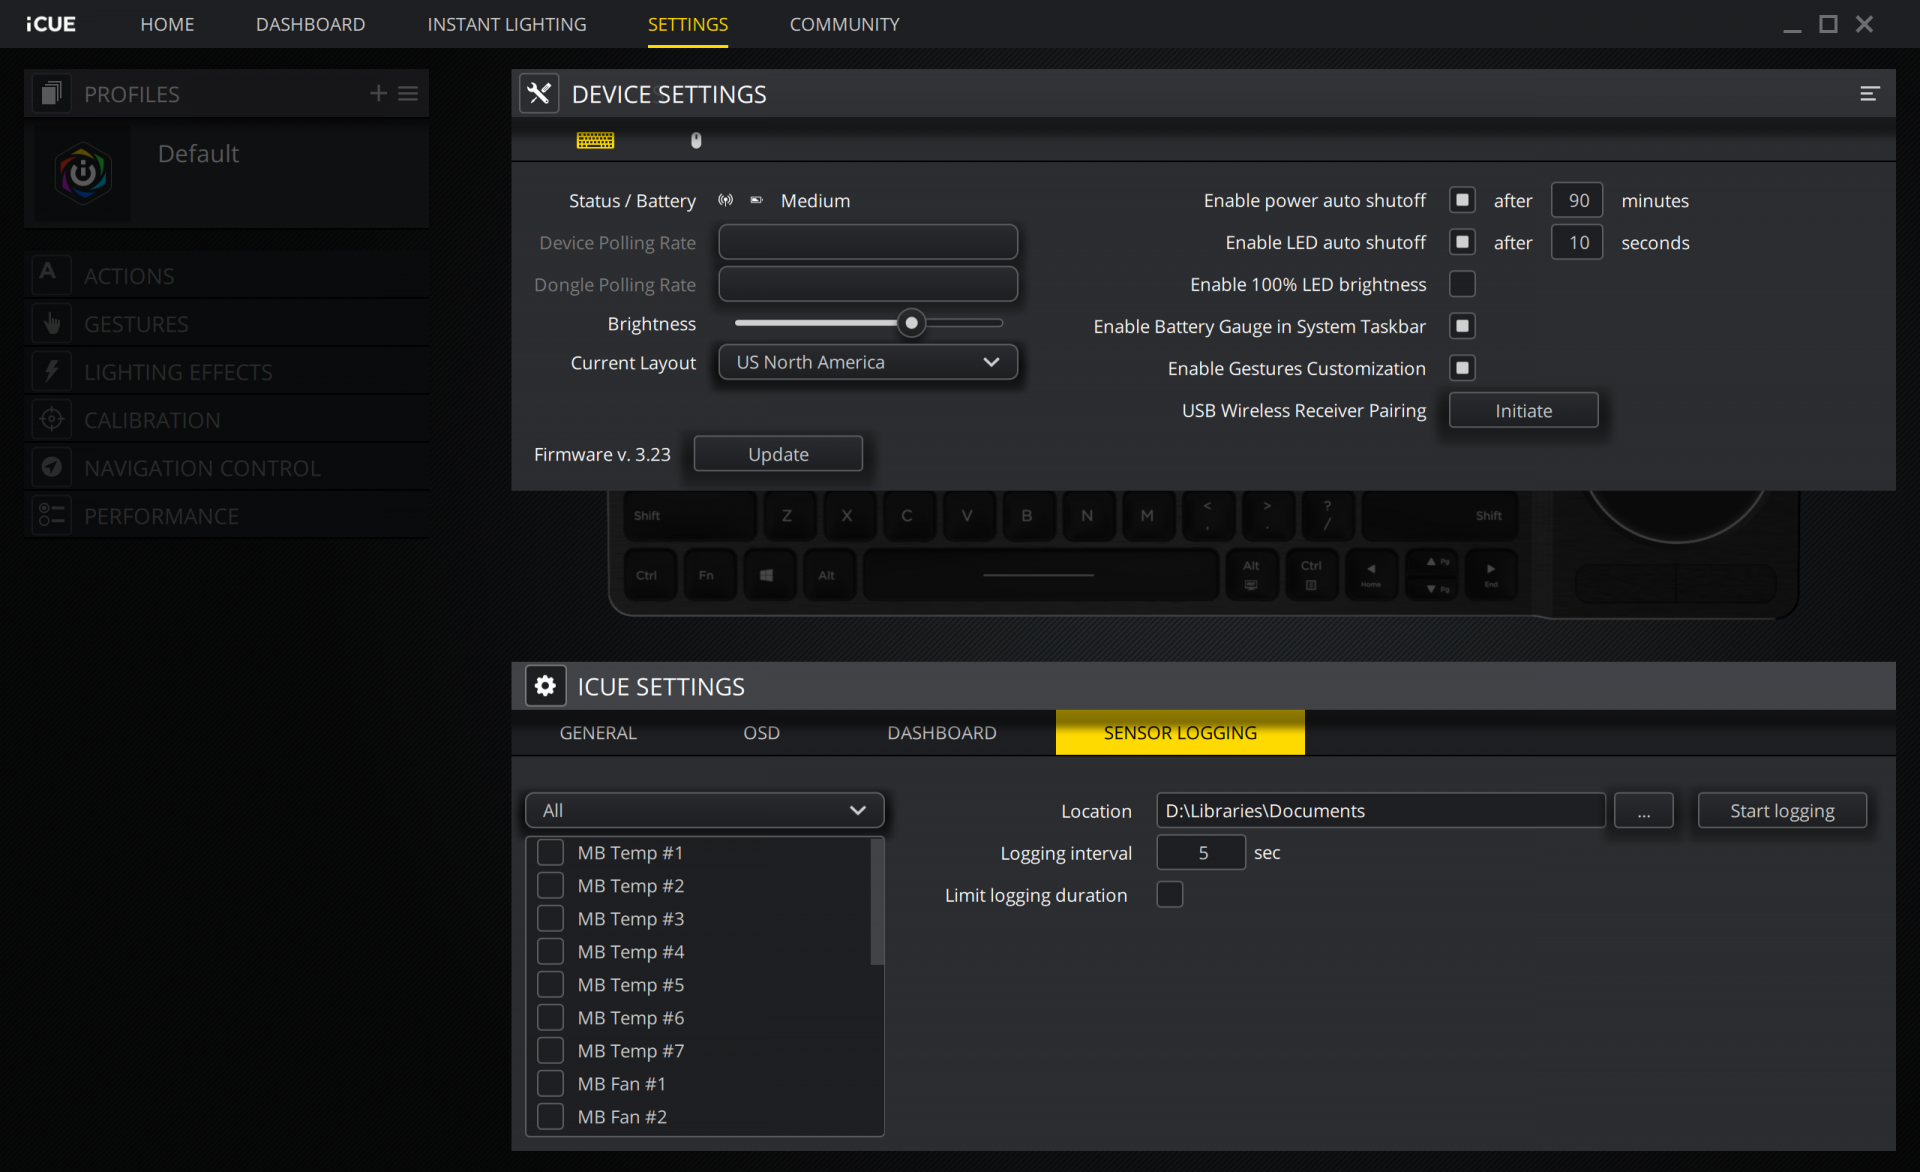Viewport: 1920px width, 1172px height.
Task: Expand the Current Layout dropdown
Action: [867, 362]
